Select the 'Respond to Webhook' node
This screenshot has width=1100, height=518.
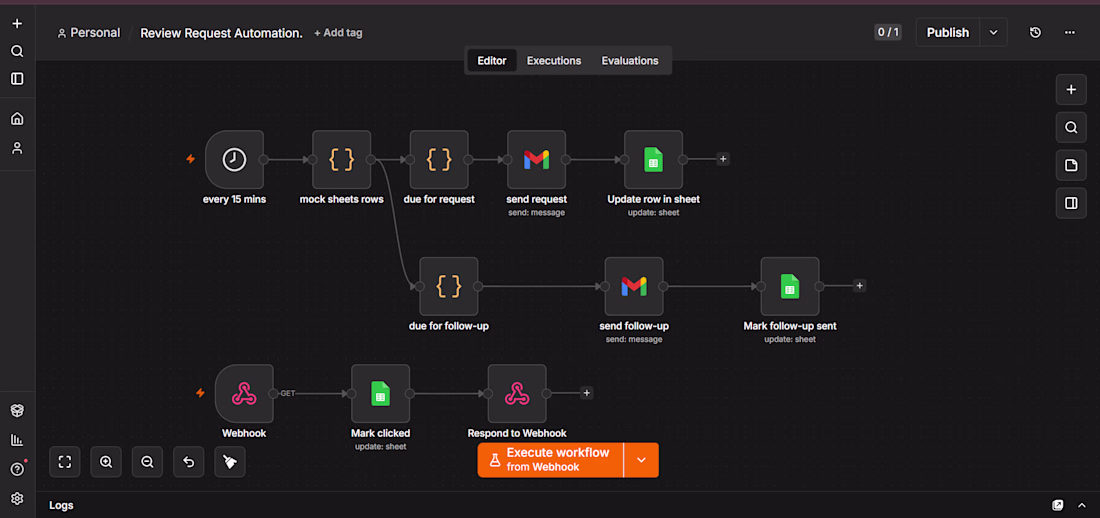tap(517, 394)
